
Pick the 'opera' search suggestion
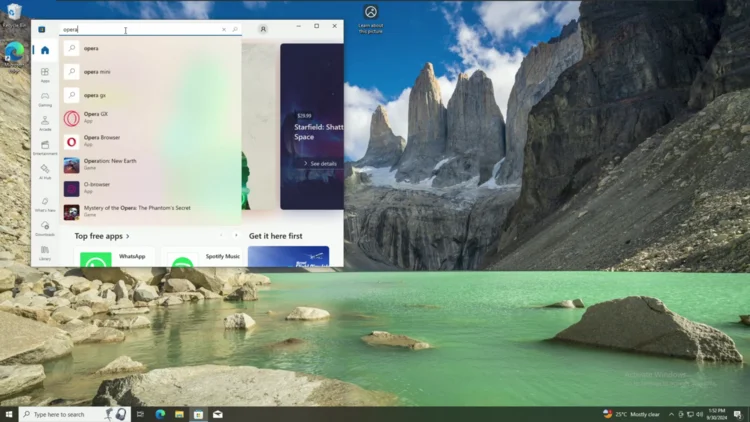151,48
